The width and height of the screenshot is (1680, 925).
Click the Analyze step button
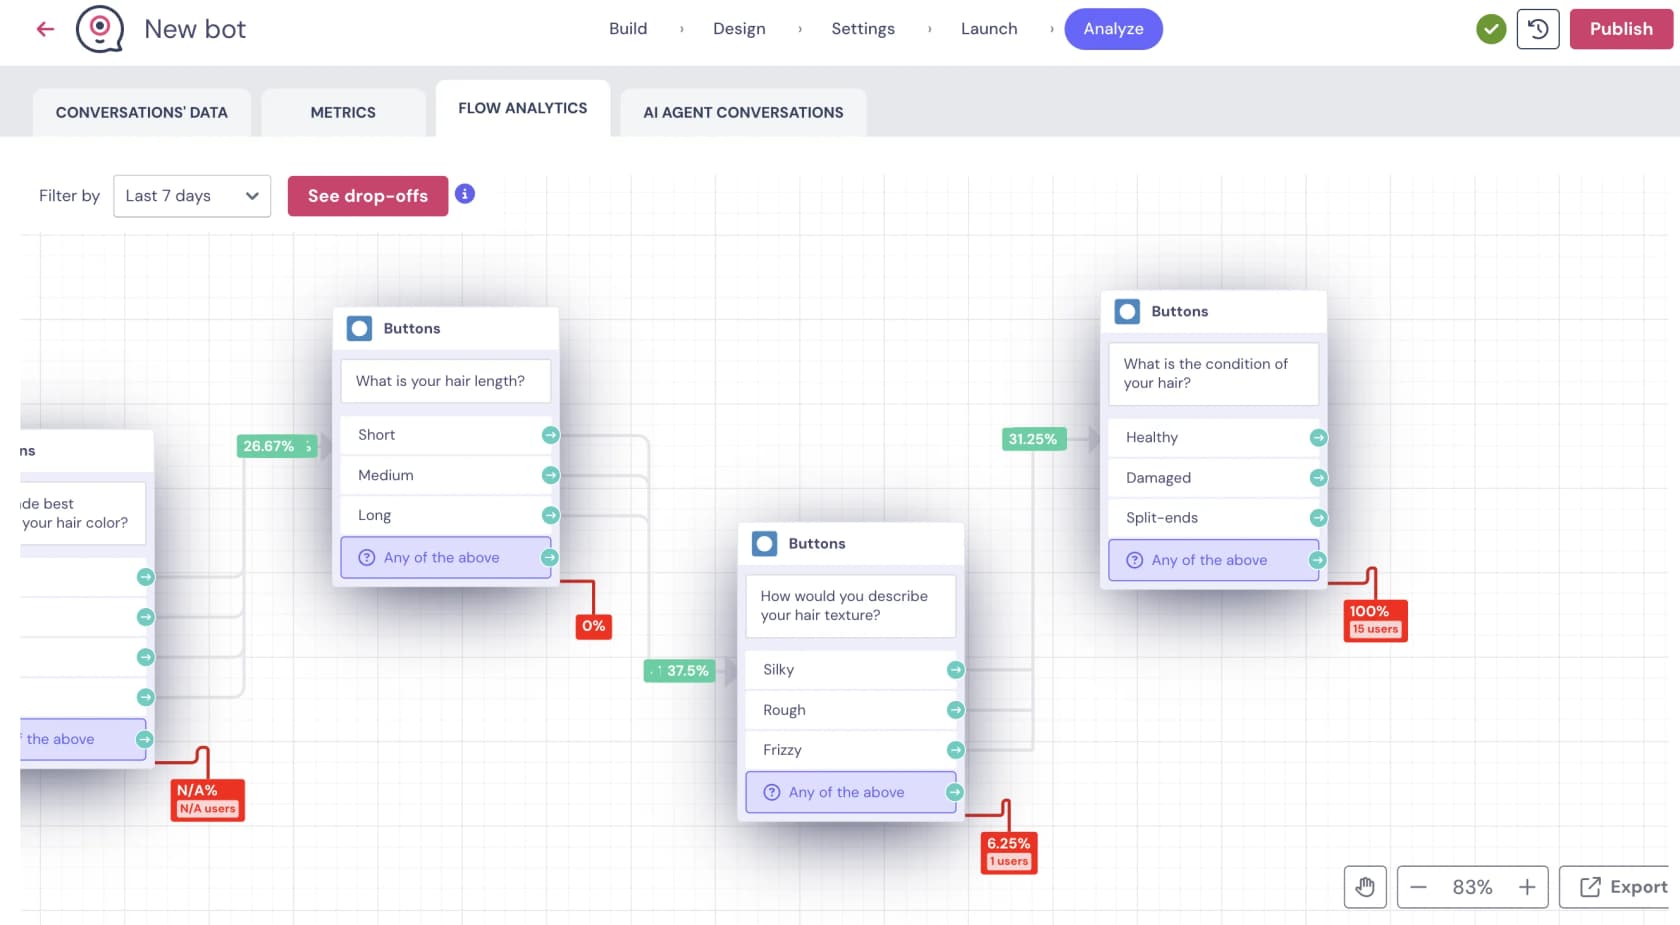pos(1113,29)
